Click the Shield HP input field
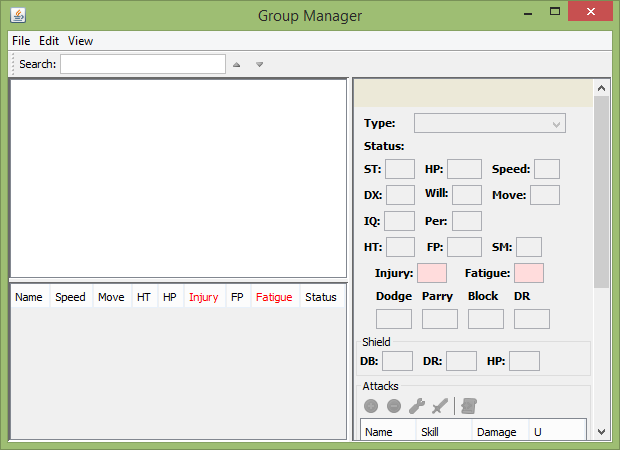620x450 pixels. pyautogui.click(x=524, y=361)
